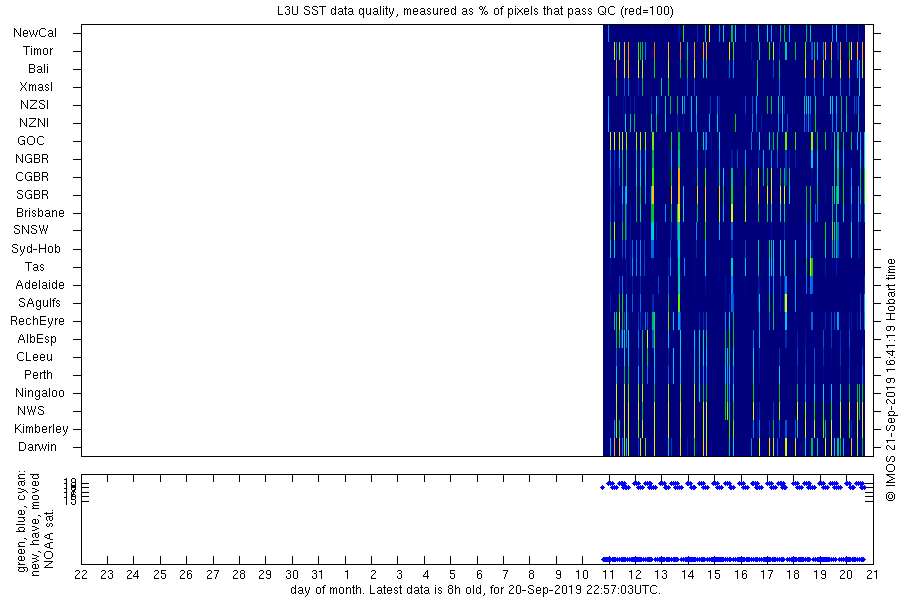The width and height of the screenshot is (900, 600).
Task: Click the SAgulfs row label
Action: pyautogui.click(x=39, y=303)
